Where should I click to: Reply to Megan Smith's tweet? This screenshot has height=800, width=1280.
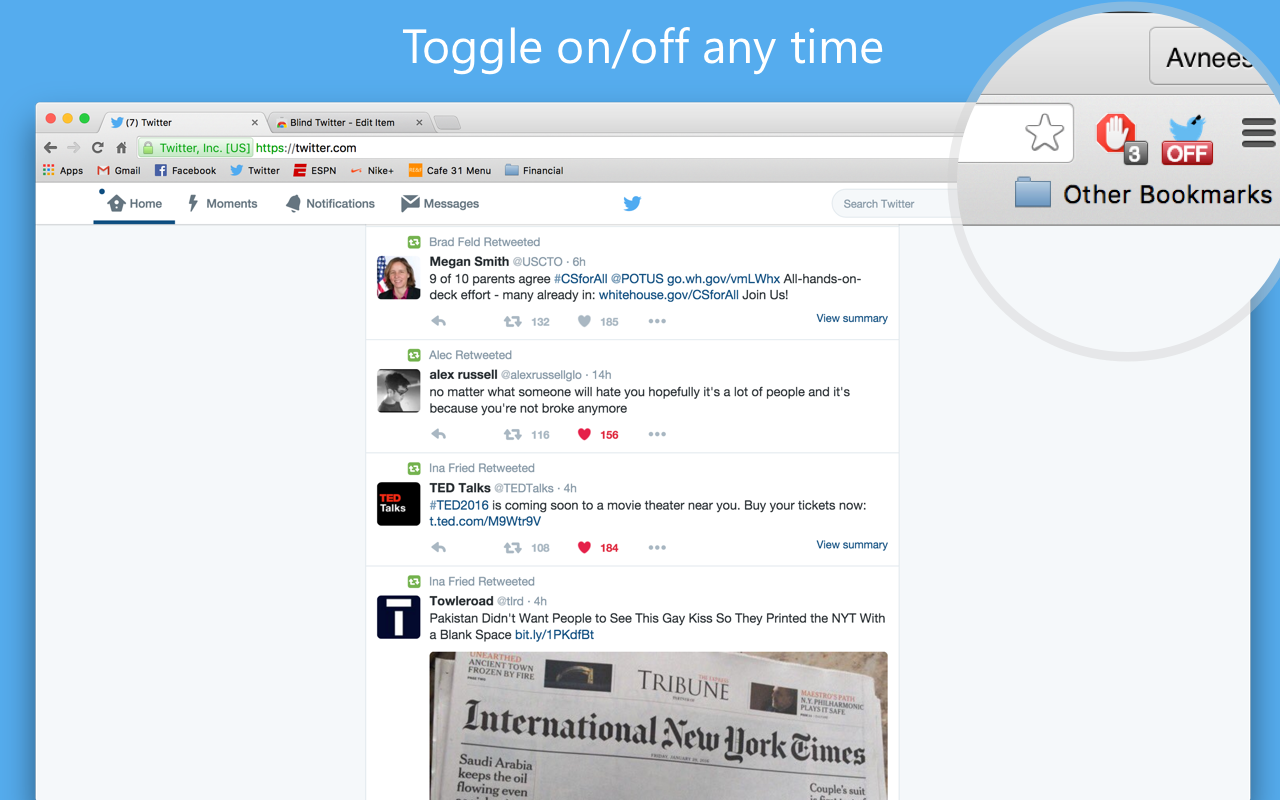tap(438, 321)
